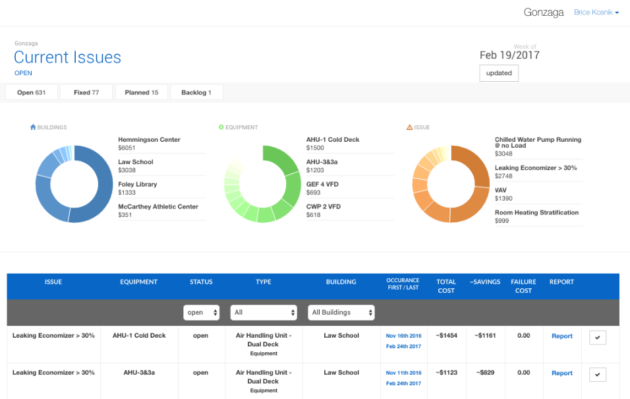This screenshot has width=630, height=399.
Task: Sort by the Total Cost column header
Action: pos(446,286)
